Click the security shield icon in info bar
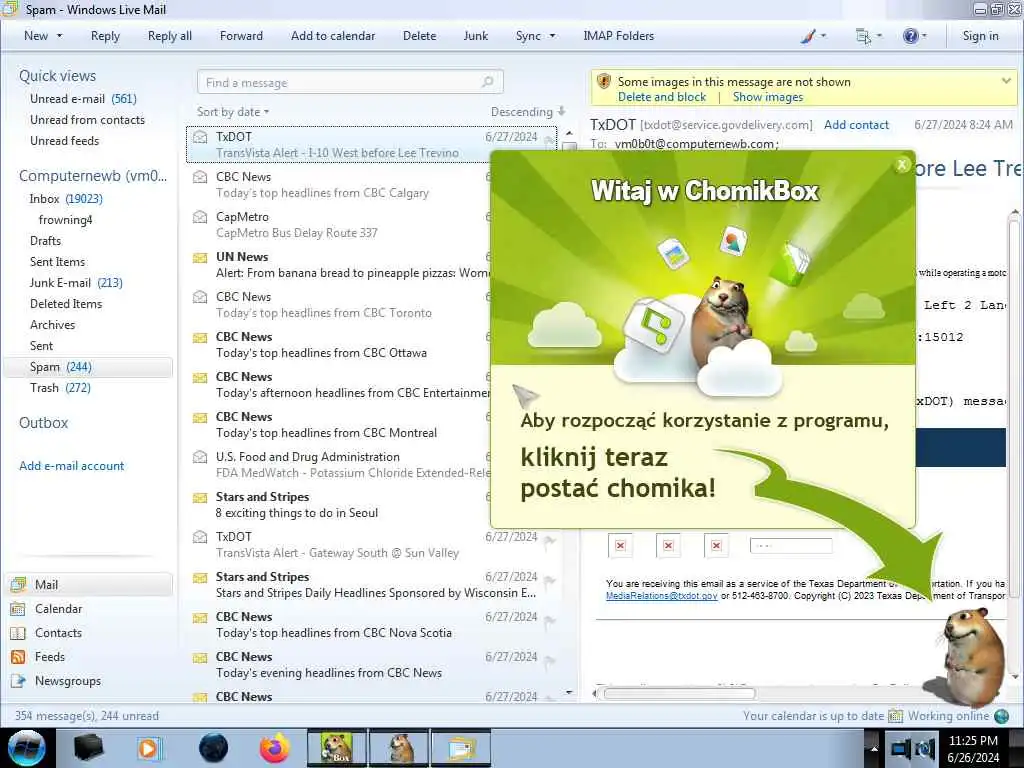 (604, 82)
